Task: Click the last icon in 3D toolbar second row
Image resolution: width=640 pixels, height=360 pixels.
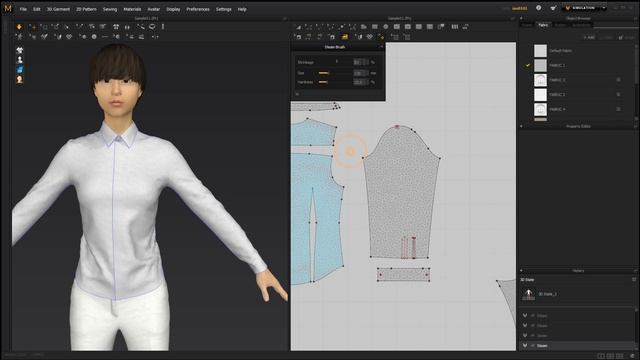Action: coord(155,37)
